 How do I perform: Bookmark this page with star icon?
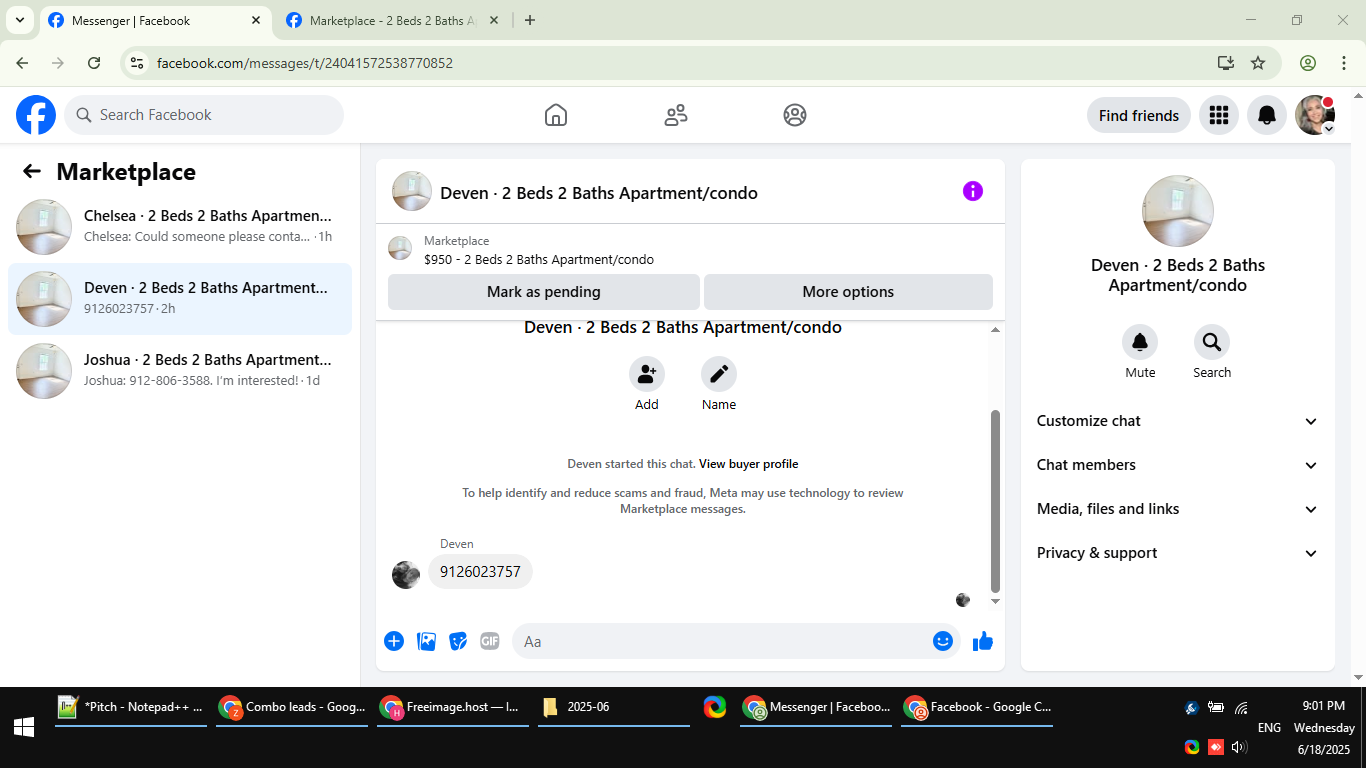tap(1258, 63)
